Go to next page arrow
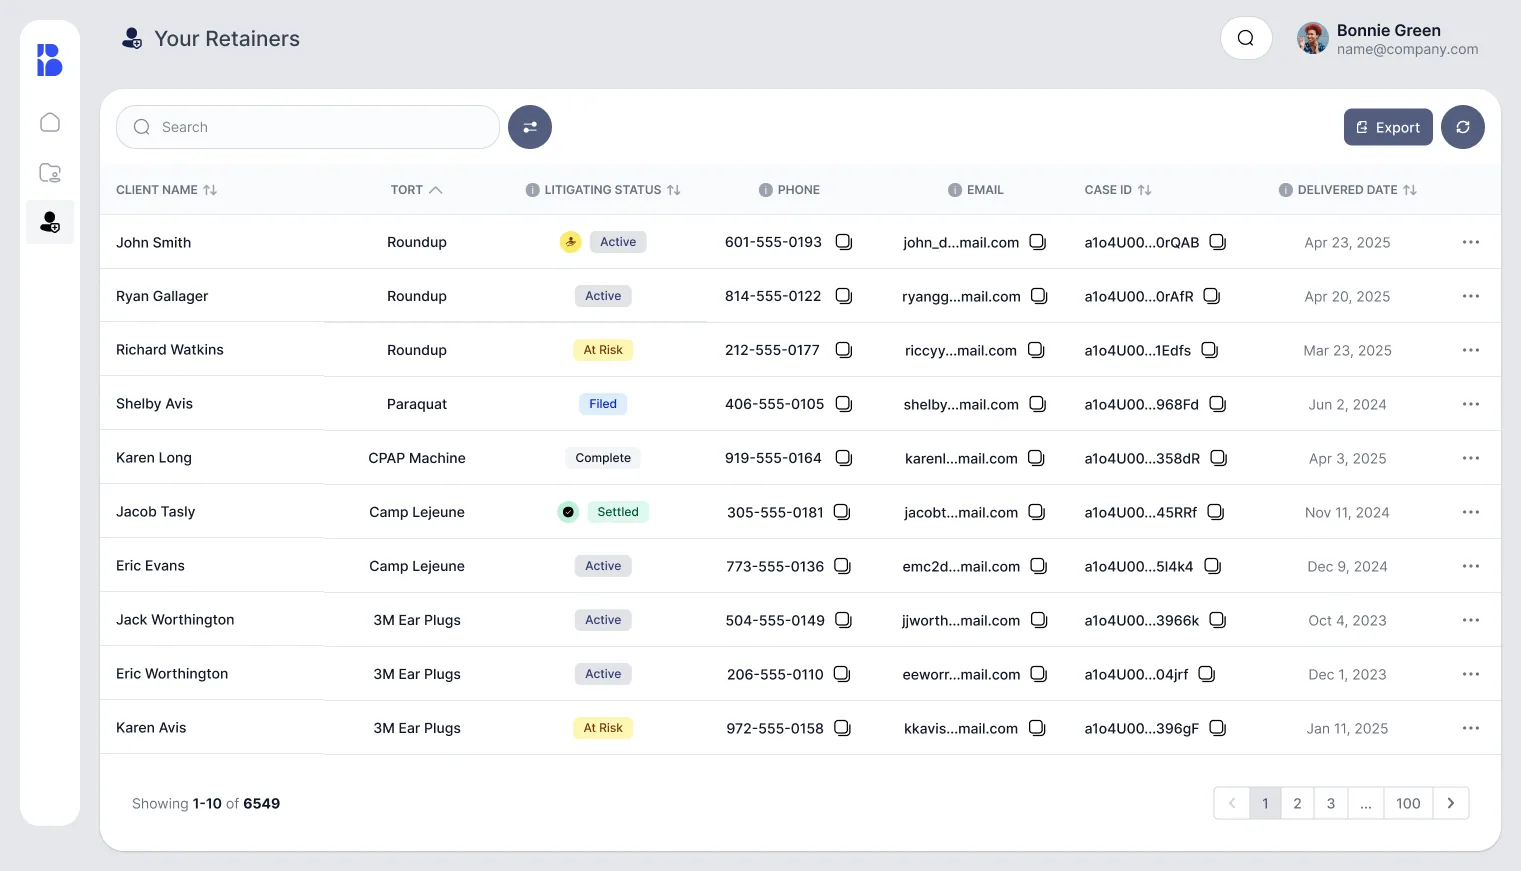 pyautogui.click(x=1451, y=803)
